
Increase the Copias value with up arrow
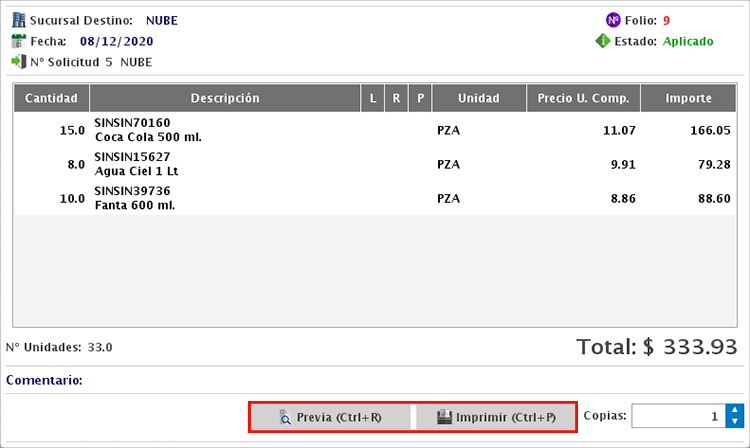pyautogui.click(x=735, y=410)
